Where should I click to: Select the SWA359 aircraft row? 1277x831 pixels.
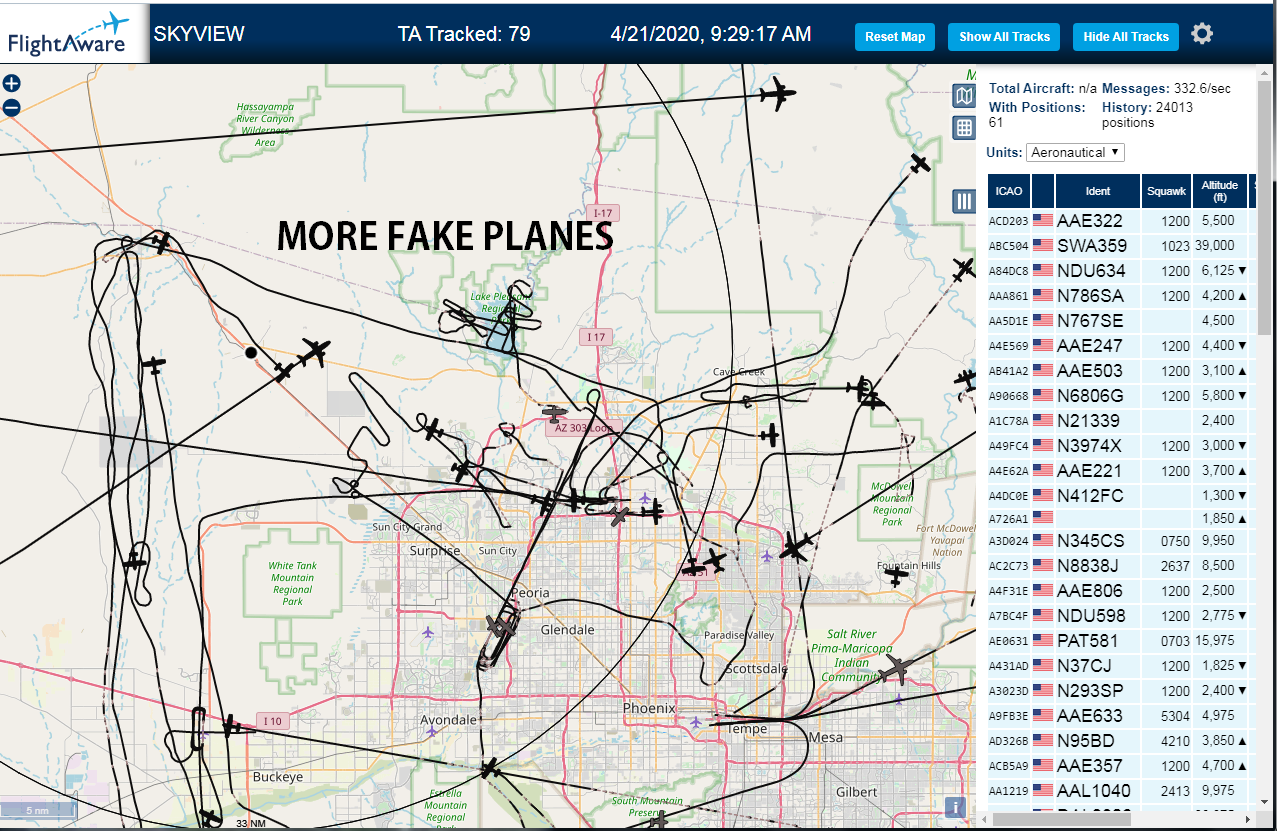coord(1121,246)
